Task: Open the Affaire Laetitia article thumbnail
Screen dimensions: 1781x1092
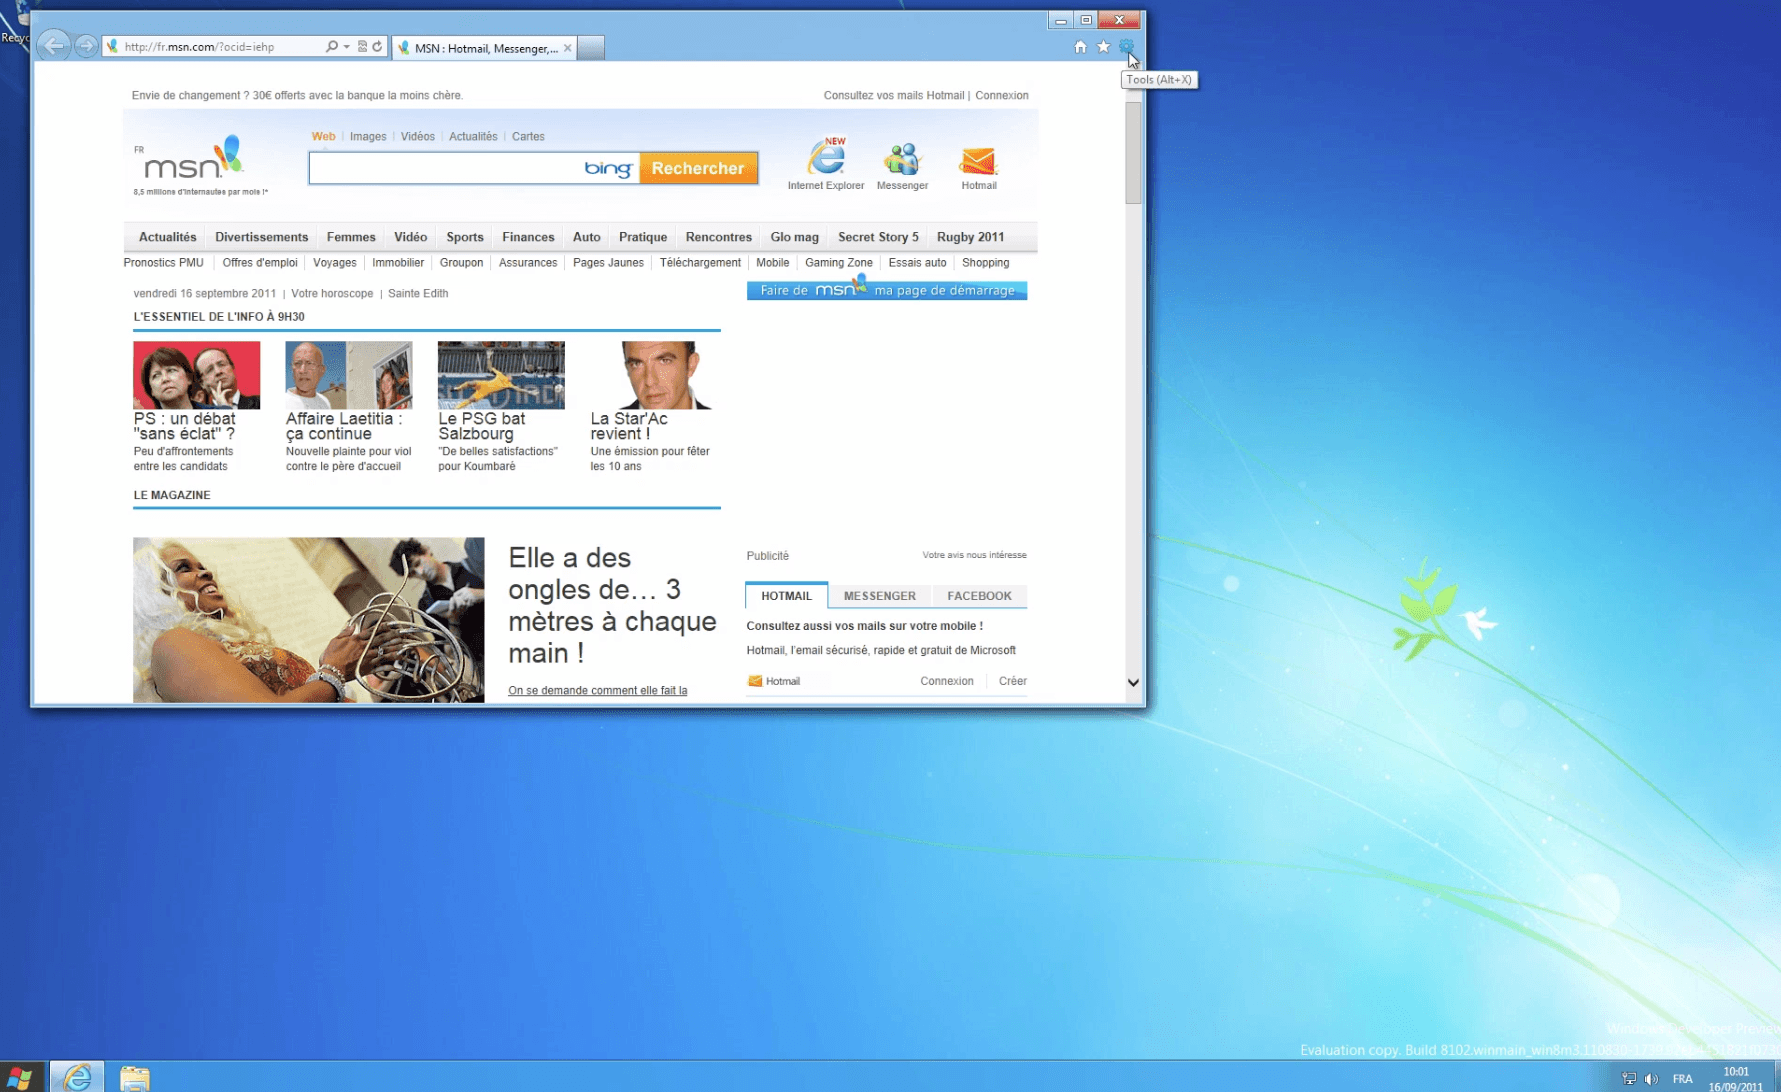Action: pos(348,375)
